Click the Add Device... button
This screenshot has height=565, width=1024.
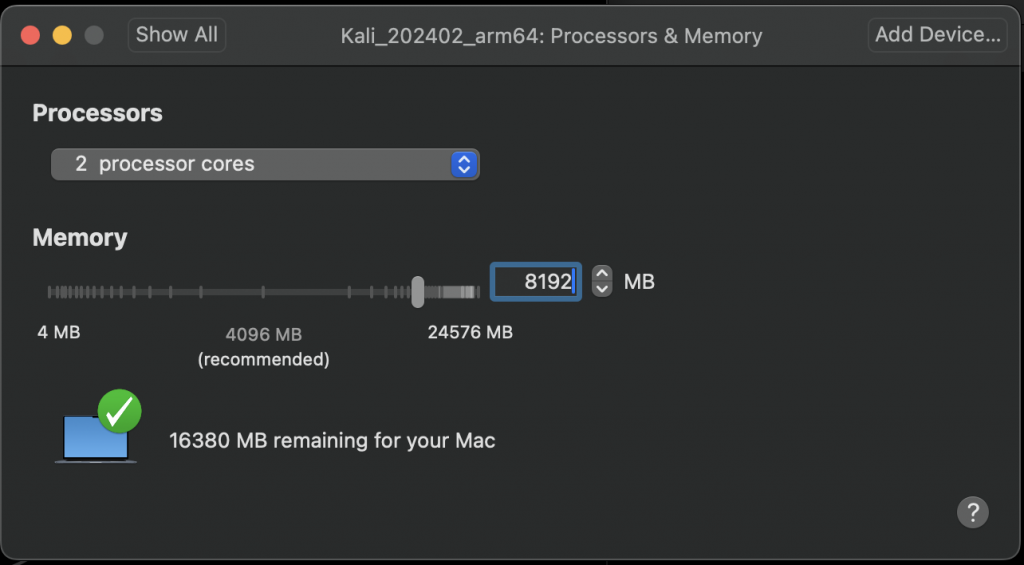(937, 35)
